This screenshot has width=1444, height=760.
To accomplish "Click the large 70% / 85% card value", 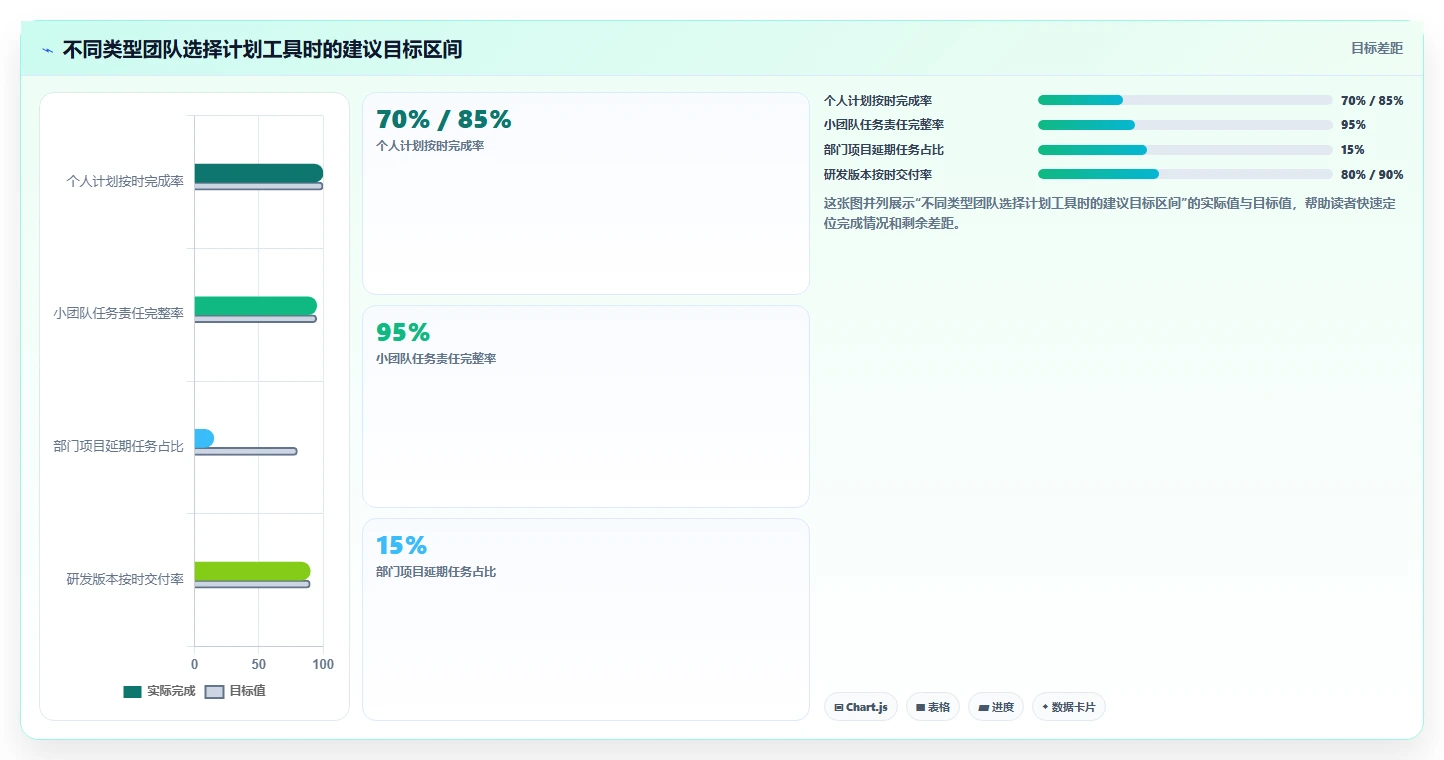I will point(444,120).
